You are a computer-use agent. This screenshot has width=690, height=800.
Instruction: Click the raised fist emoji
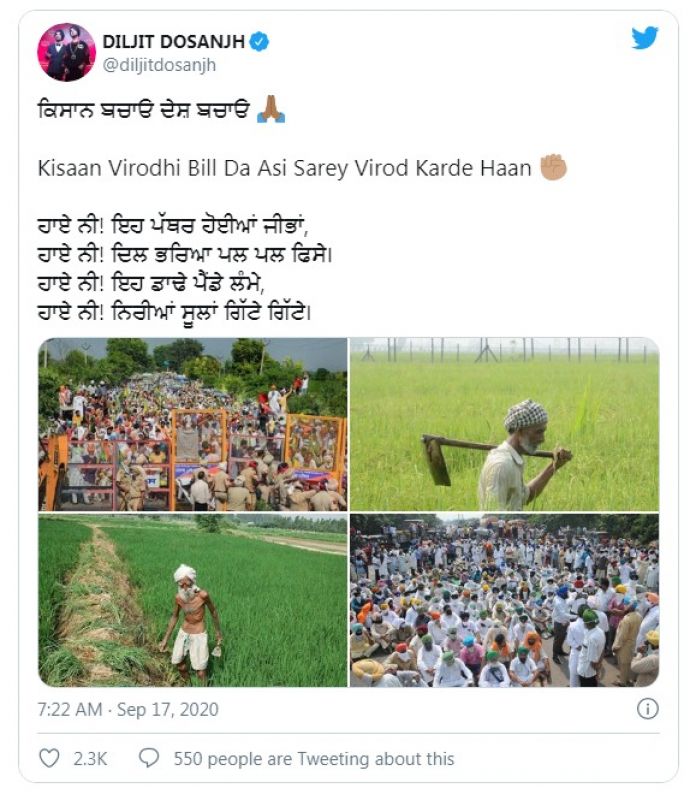click(x=554, y=167)
